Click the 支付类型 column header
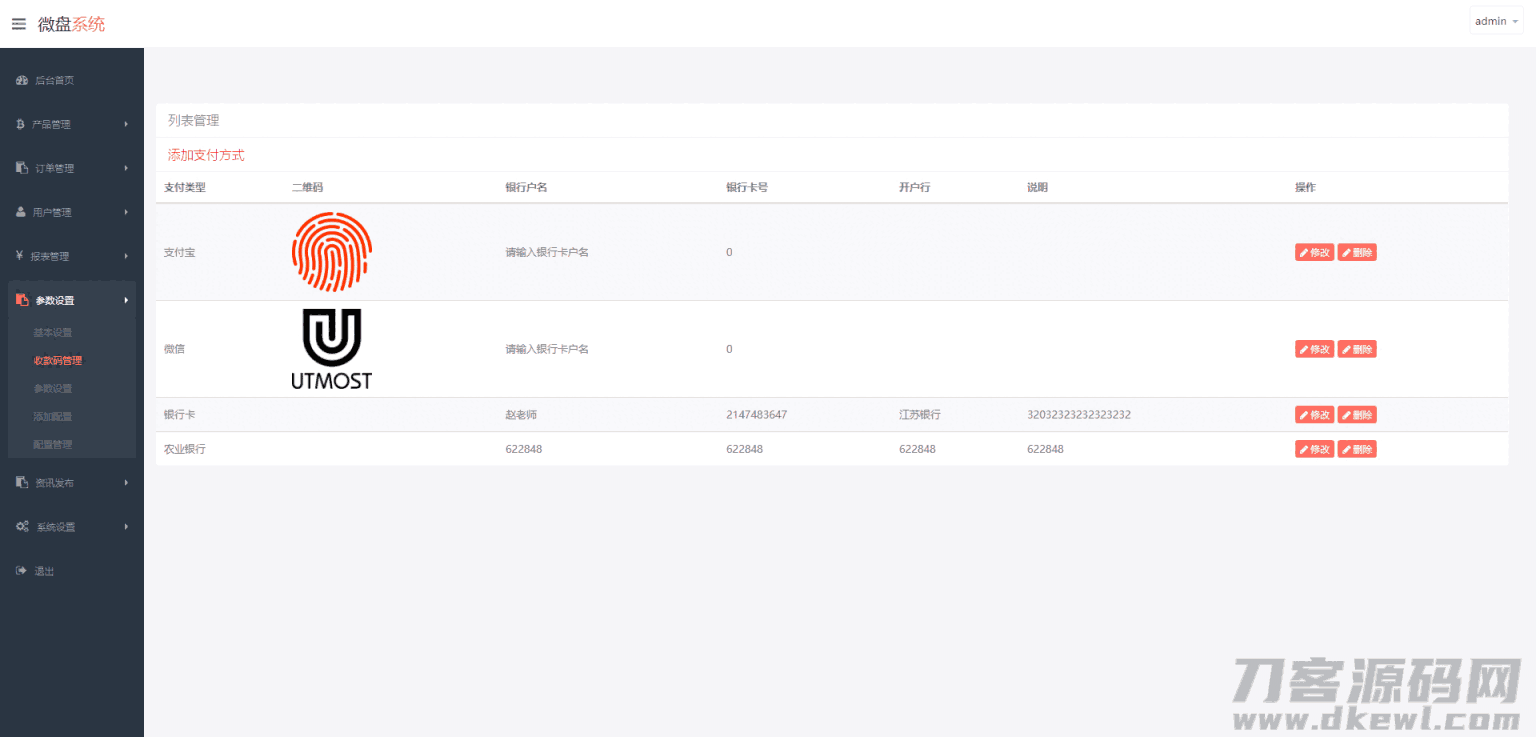This screenshot has width=1536, height=737. click(x=184, y=187)
